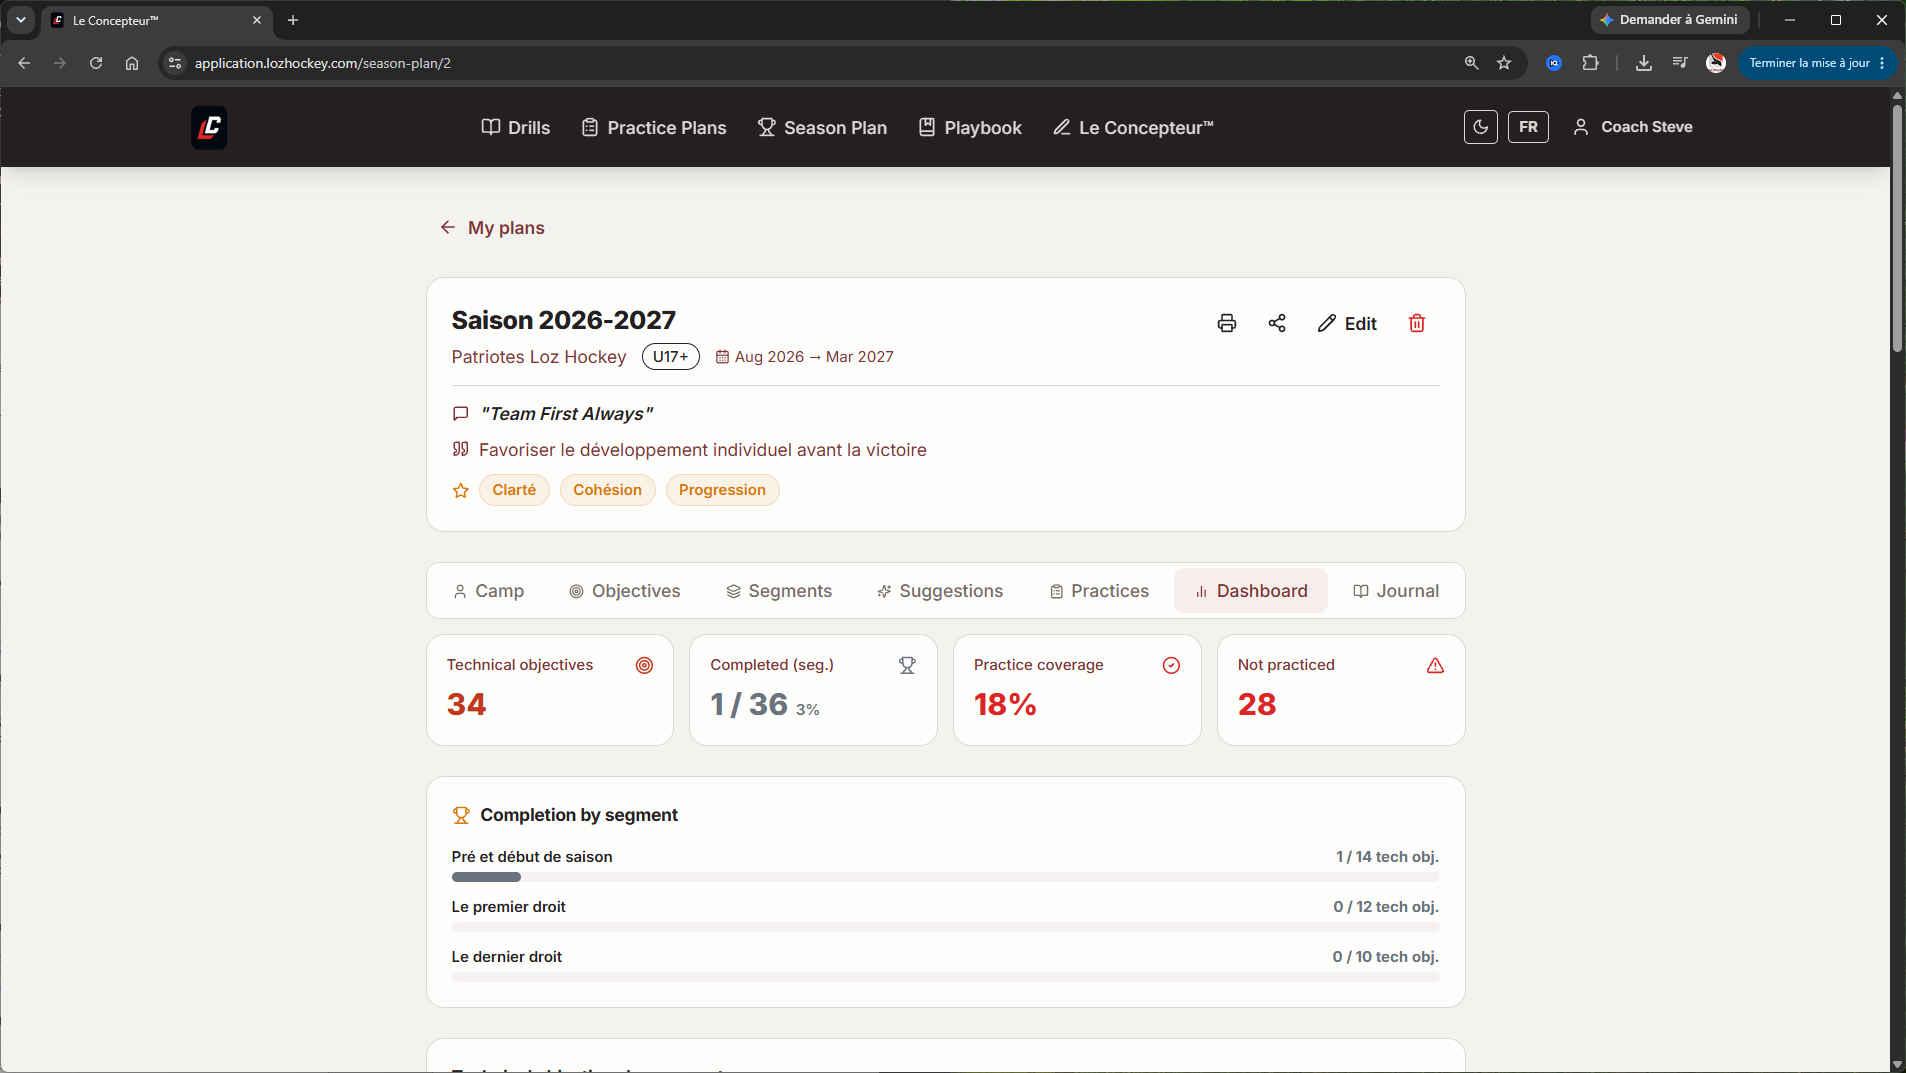Viewport: 1906px width, 1073px height.
Task: Open browser downloads icon
Action: 1644,63
